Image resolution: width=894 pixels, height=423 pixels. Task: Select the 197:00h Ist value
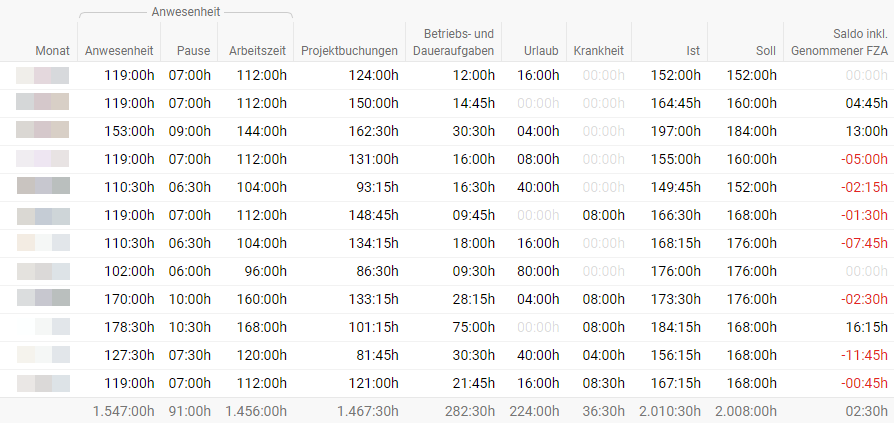click(676, 131)
